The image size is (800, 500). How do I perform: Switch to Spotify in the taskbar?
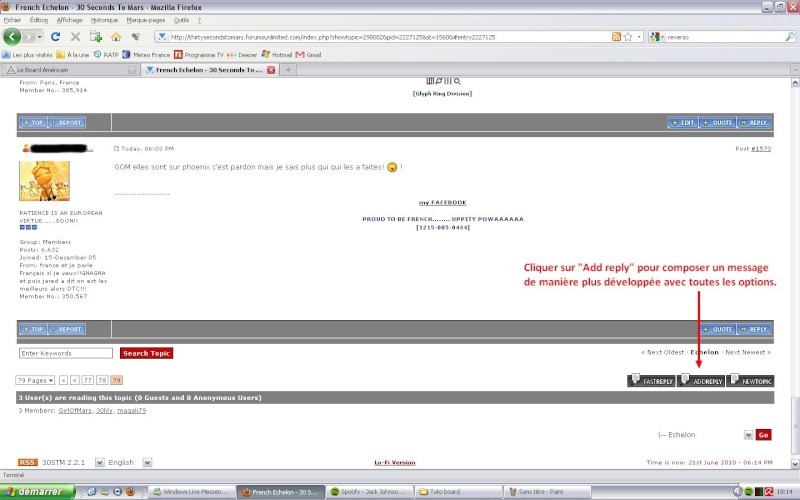click(370, 492)
